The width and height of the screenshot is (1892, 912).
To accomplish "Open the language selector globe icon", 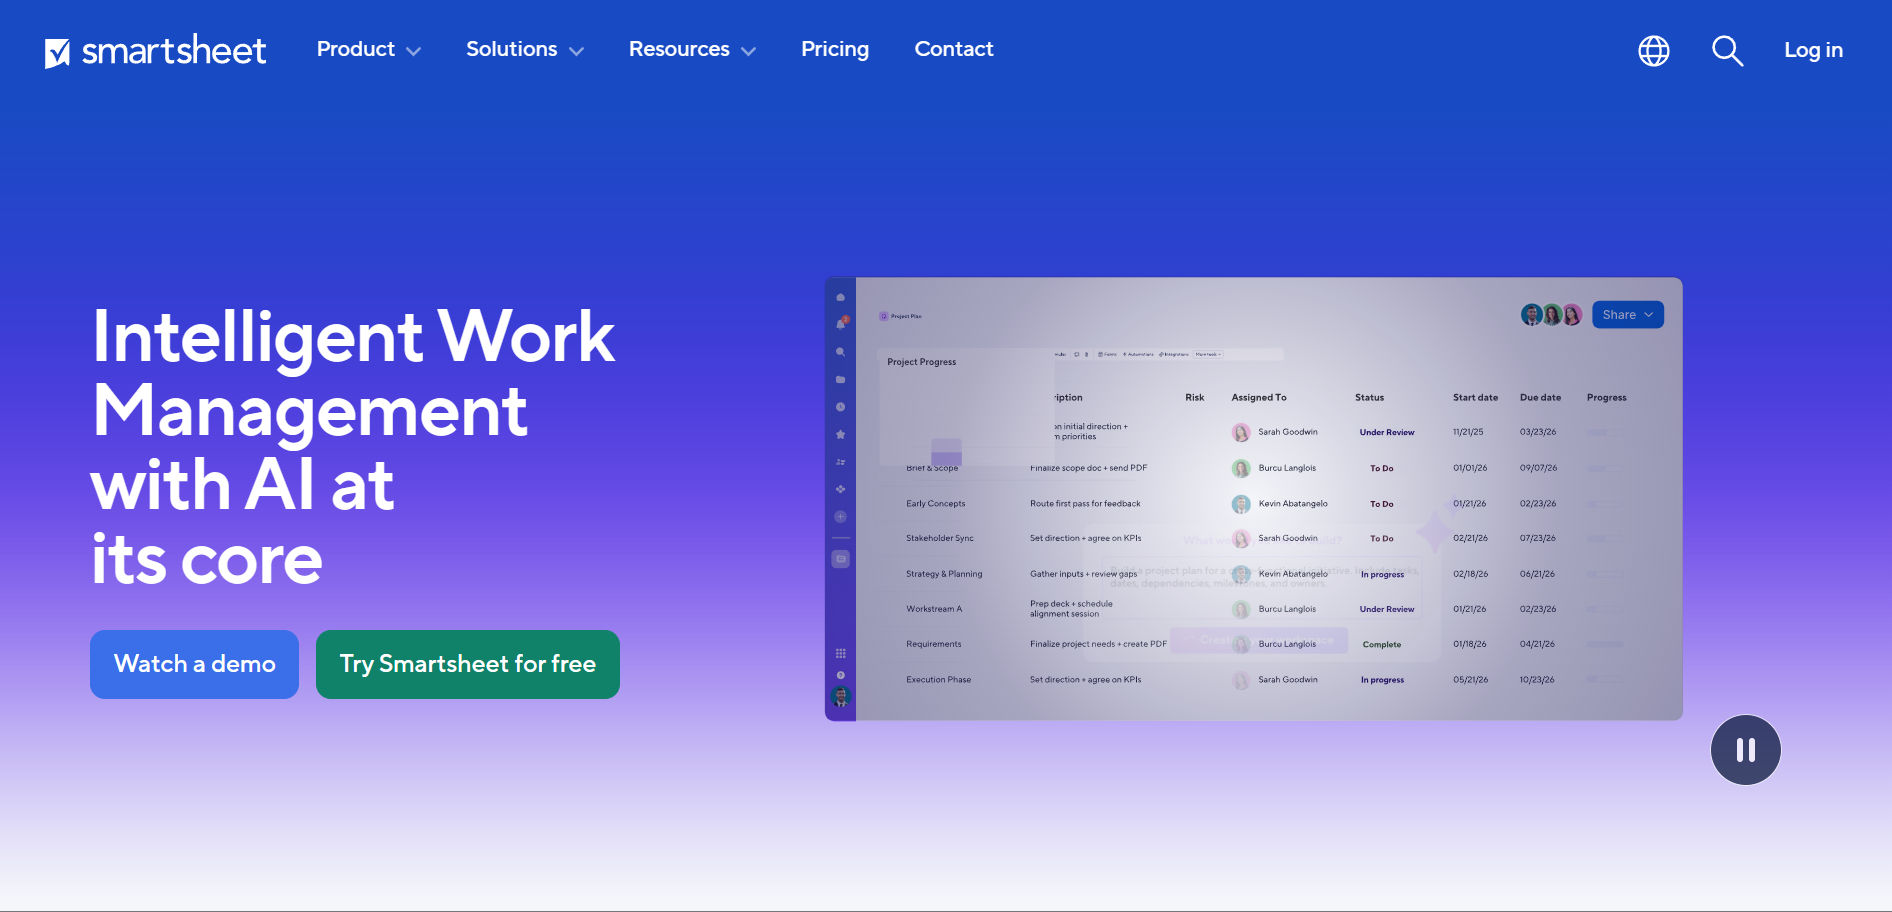I will click(1654, 50).
